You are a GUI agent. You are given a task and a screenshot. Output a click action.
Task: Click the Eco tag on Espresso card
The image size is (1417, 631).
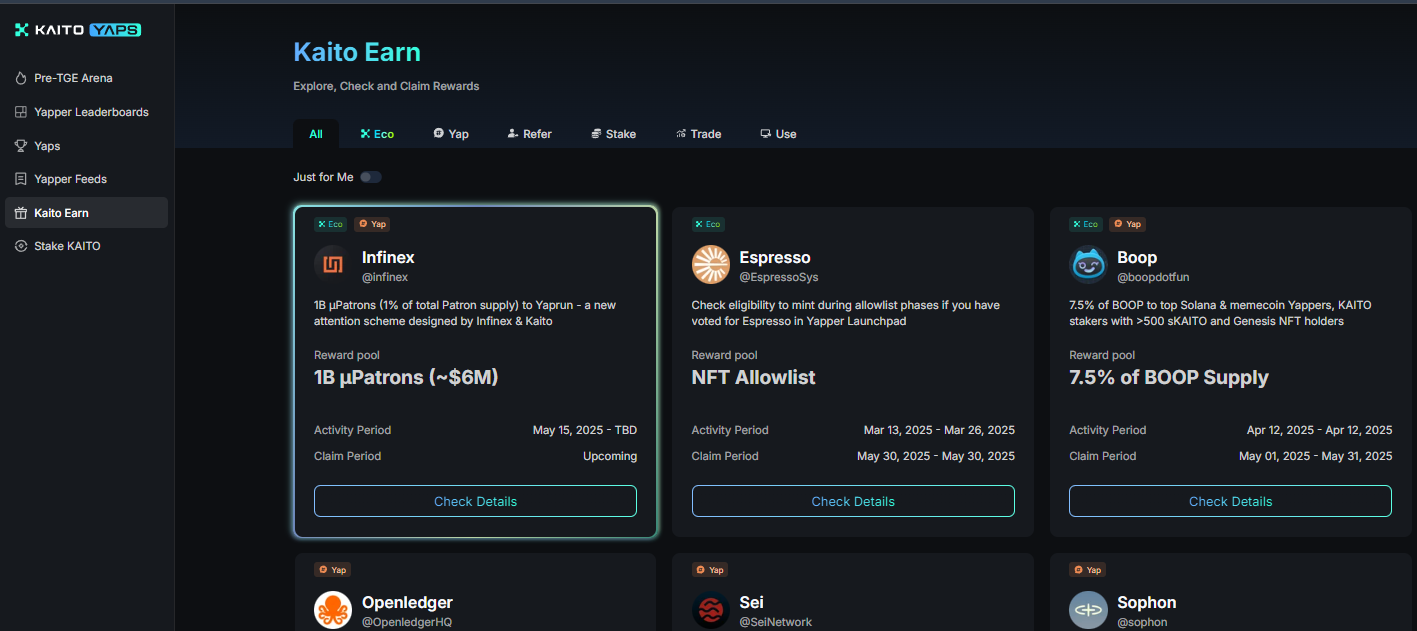708,224
